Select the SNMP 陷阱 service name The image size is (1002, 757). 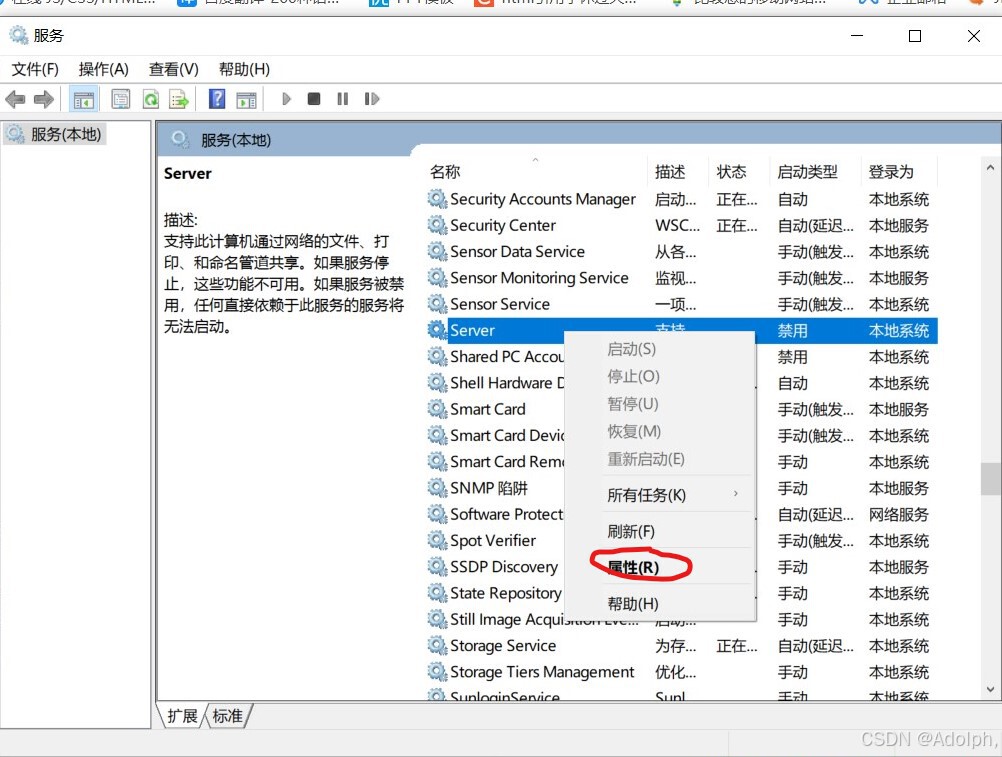[489, 488]
